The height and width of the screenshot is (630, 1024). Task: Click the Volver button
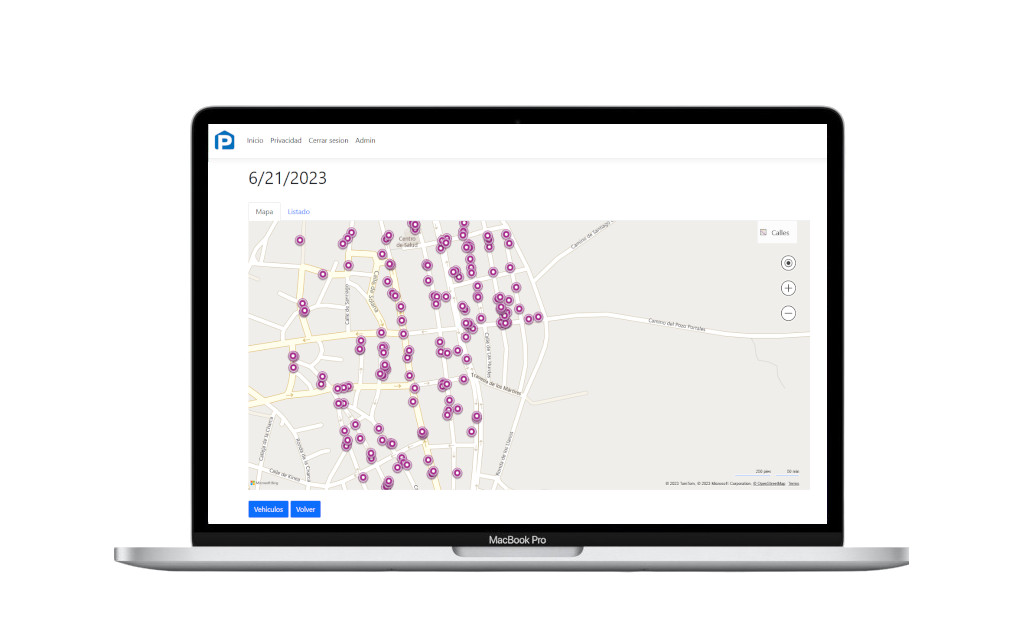pyautogui.click(x=306, y=509)
